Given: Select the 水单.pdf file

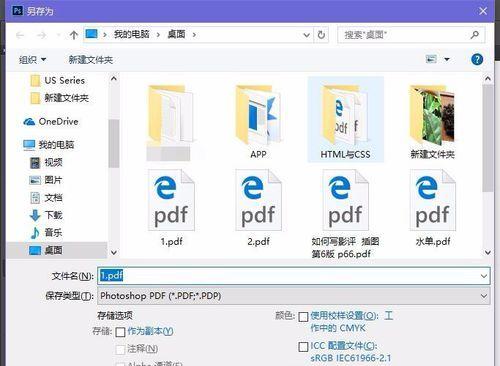Looking at the screenshot, I should (x=433, y=208).
